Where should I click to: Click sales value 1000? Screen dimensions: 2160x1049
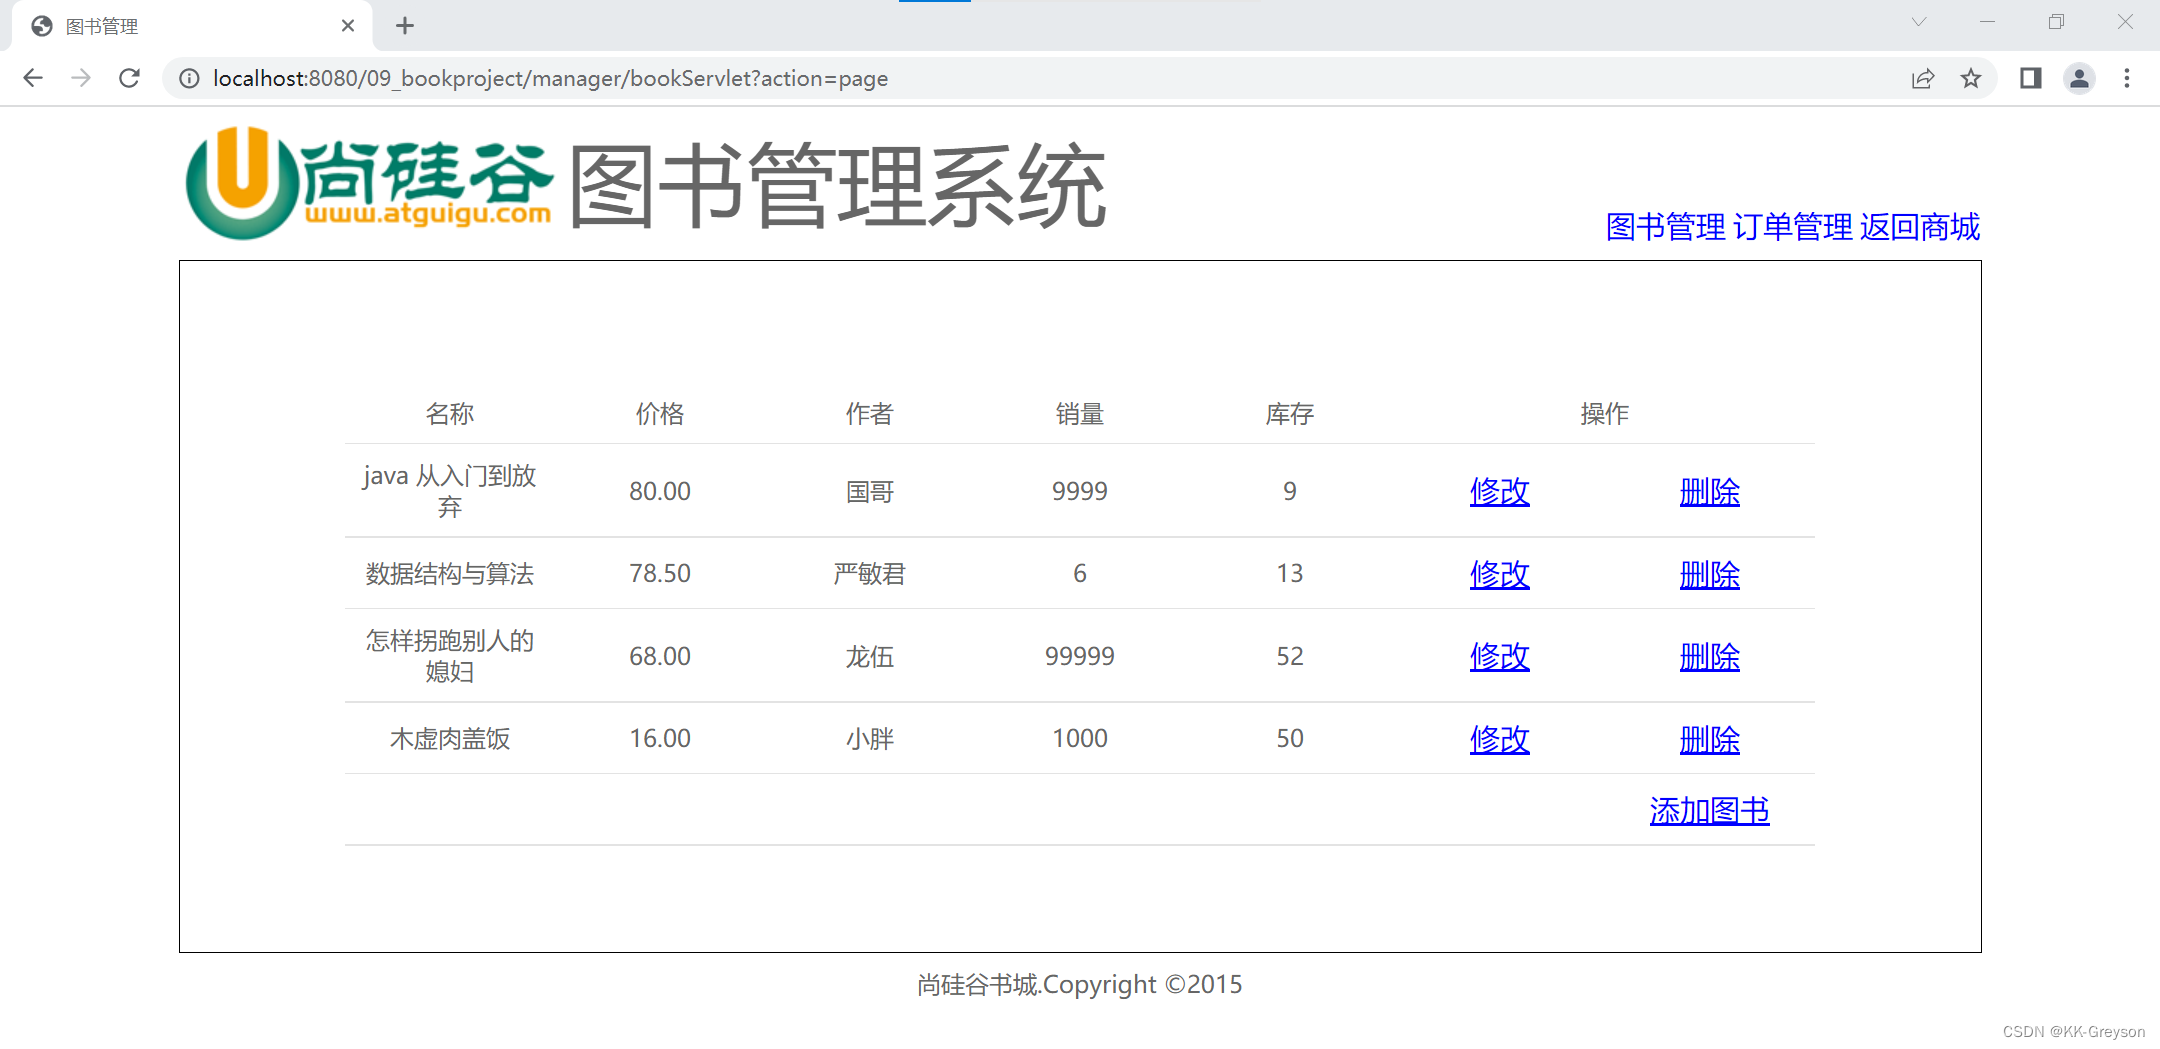[1080, 738]
